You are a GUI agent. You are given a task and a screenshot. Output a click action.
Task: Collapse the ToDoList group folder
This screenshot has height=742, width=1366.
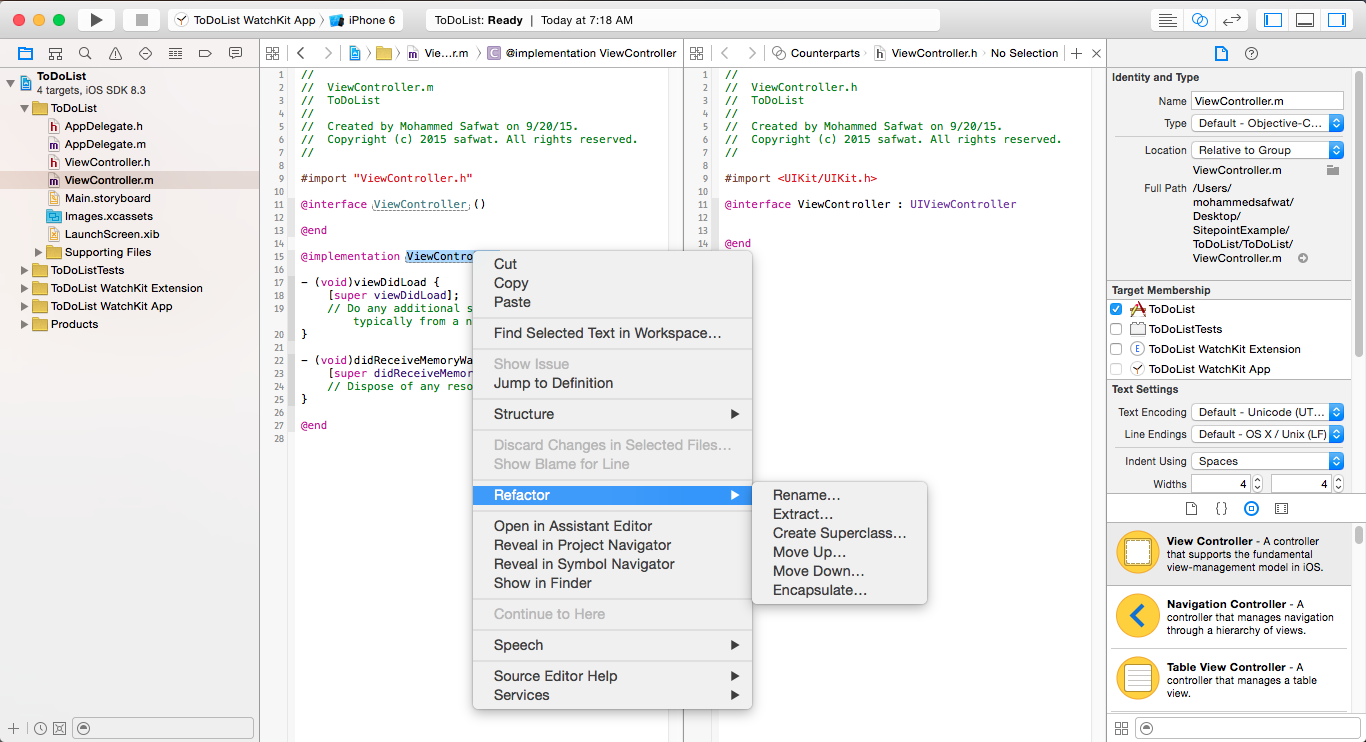25,108
